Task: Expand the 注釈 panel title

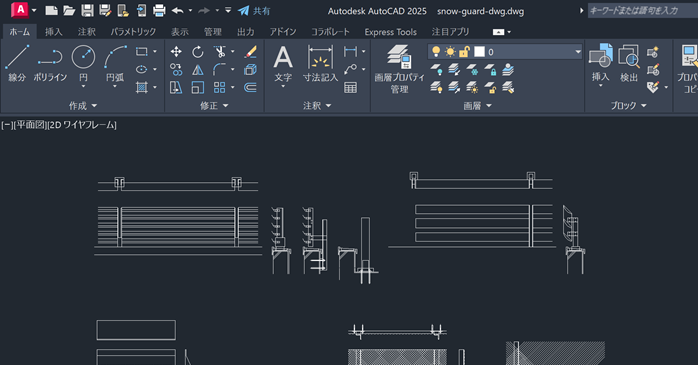Action: [x=317, y=105]
